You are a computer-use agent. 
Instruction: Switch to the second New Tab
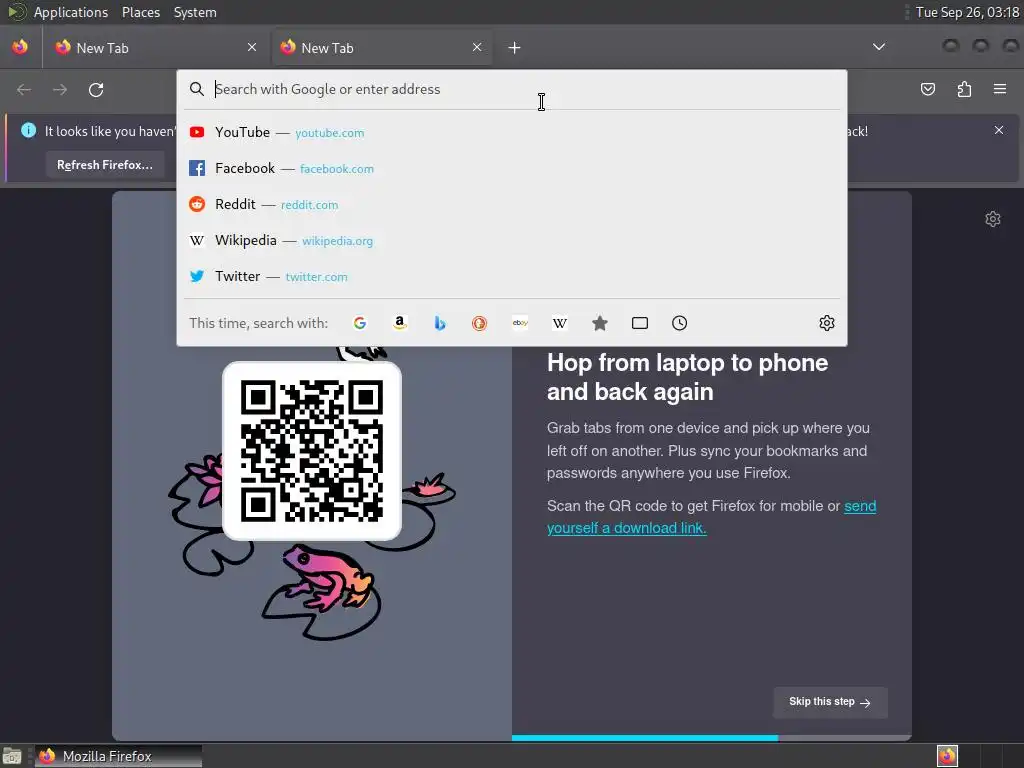(382, 48)
